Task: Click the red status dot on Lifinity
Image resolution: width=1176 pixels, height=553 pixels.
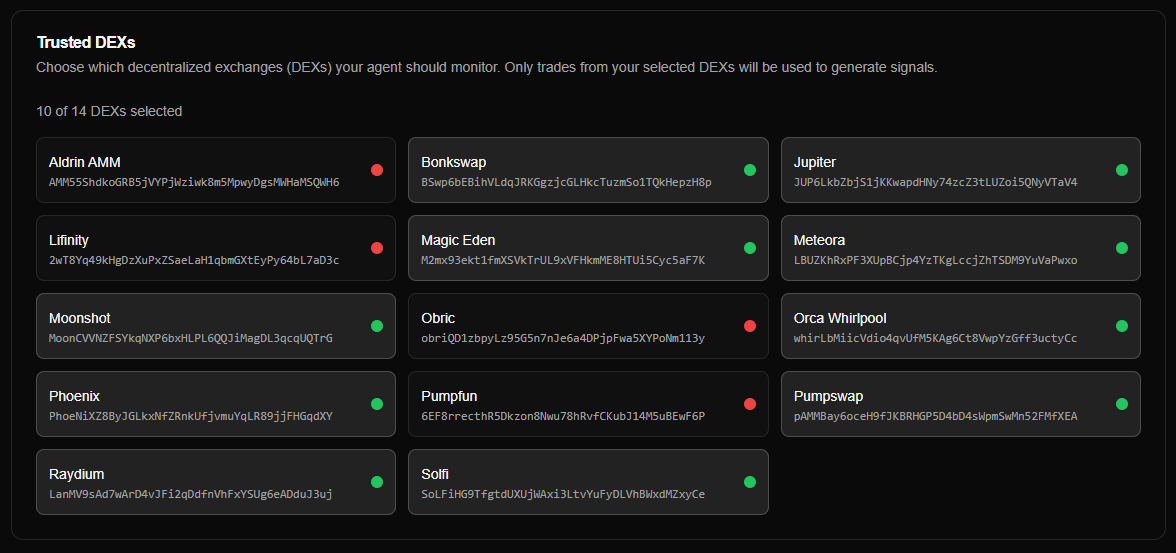Action: (x=377, y=248)
